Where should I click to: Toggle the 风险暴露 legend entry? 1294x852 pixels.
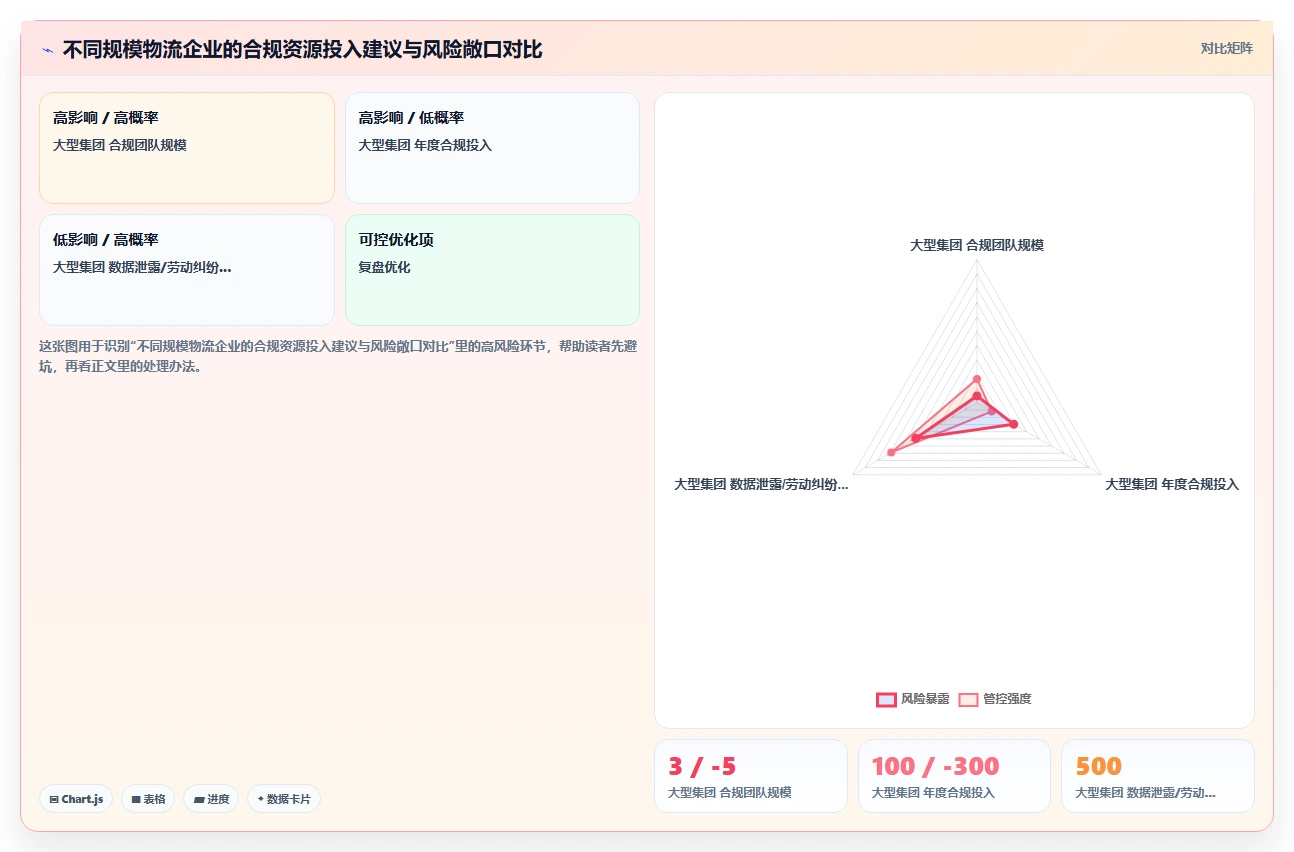pos(913,699)
